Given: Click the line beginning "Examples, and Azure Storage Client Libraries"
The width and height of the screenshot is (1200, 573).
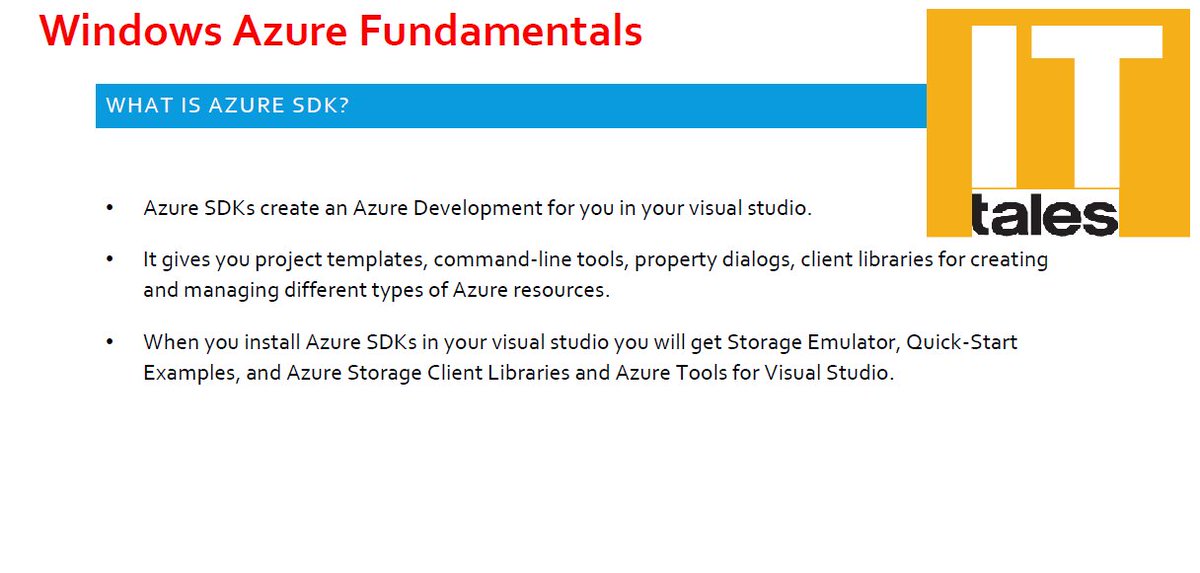Looking at the screenshot, I should [518, 373].
